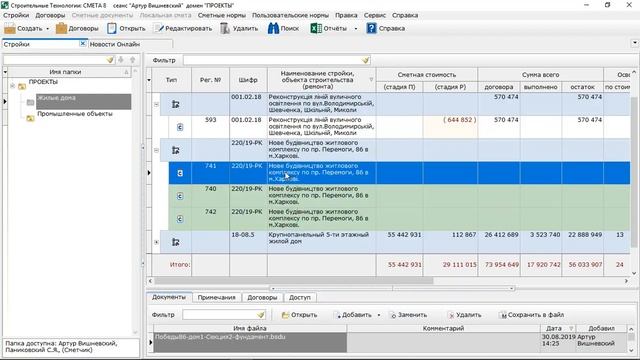Click Добавить in the documents panel
640x360 pixels.
pos(353,315)
